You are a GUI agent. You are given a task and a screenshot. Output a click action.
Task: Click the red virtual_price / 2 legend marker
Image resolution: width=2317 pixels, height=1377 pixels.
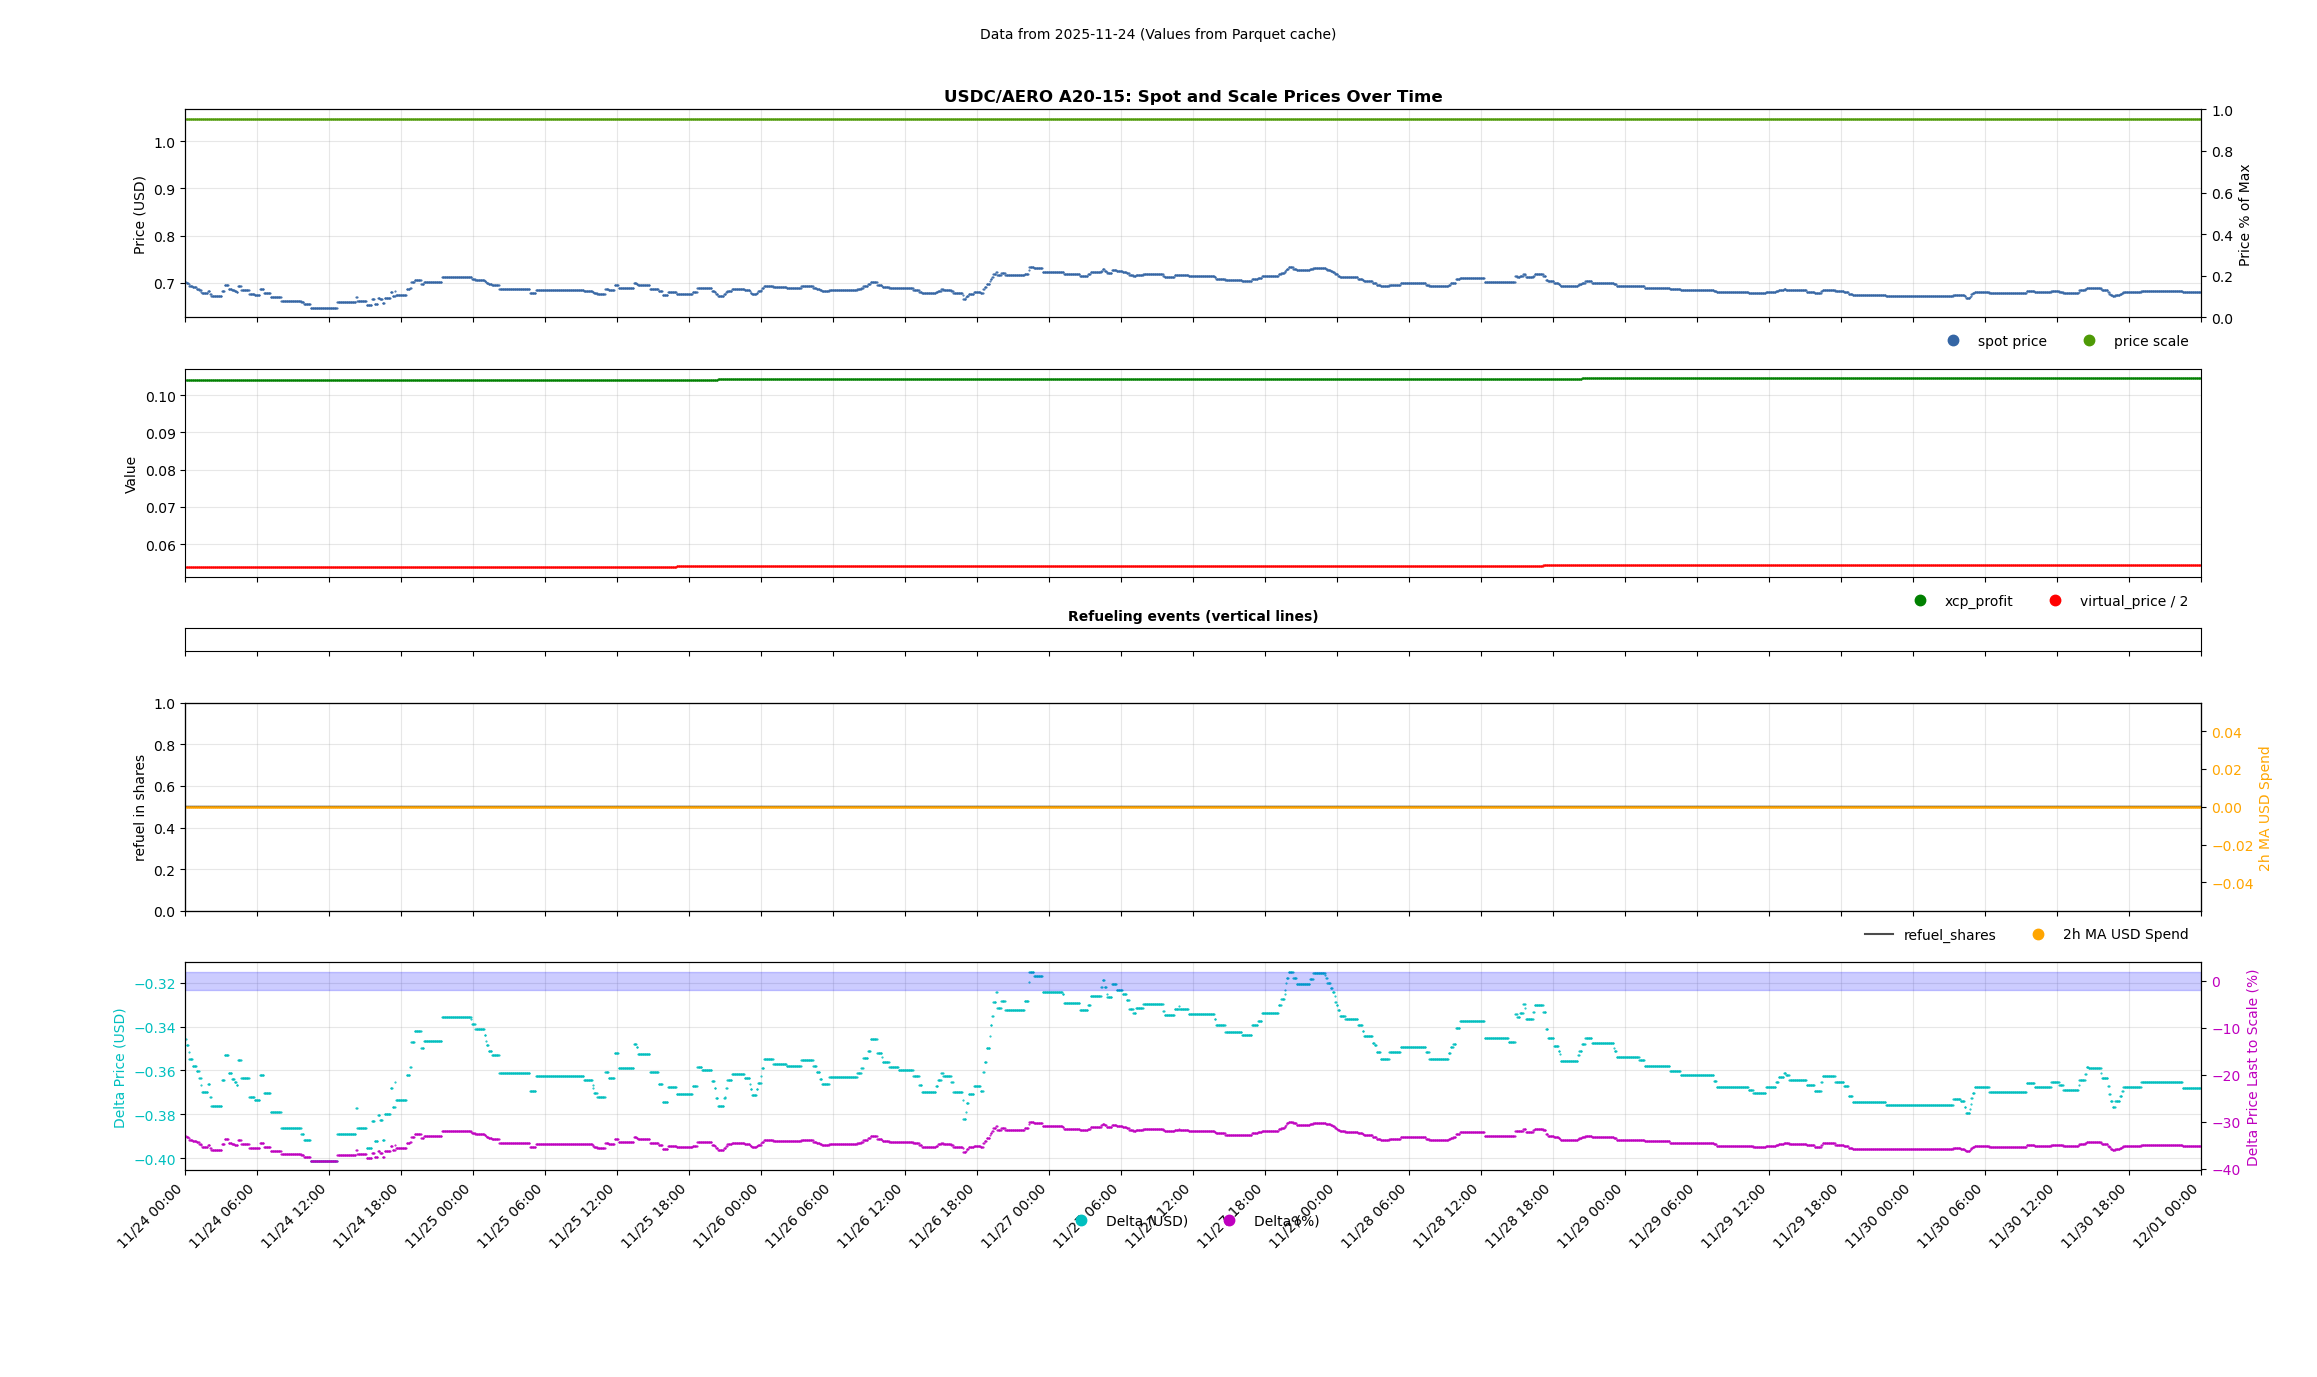coord(2055,601)
